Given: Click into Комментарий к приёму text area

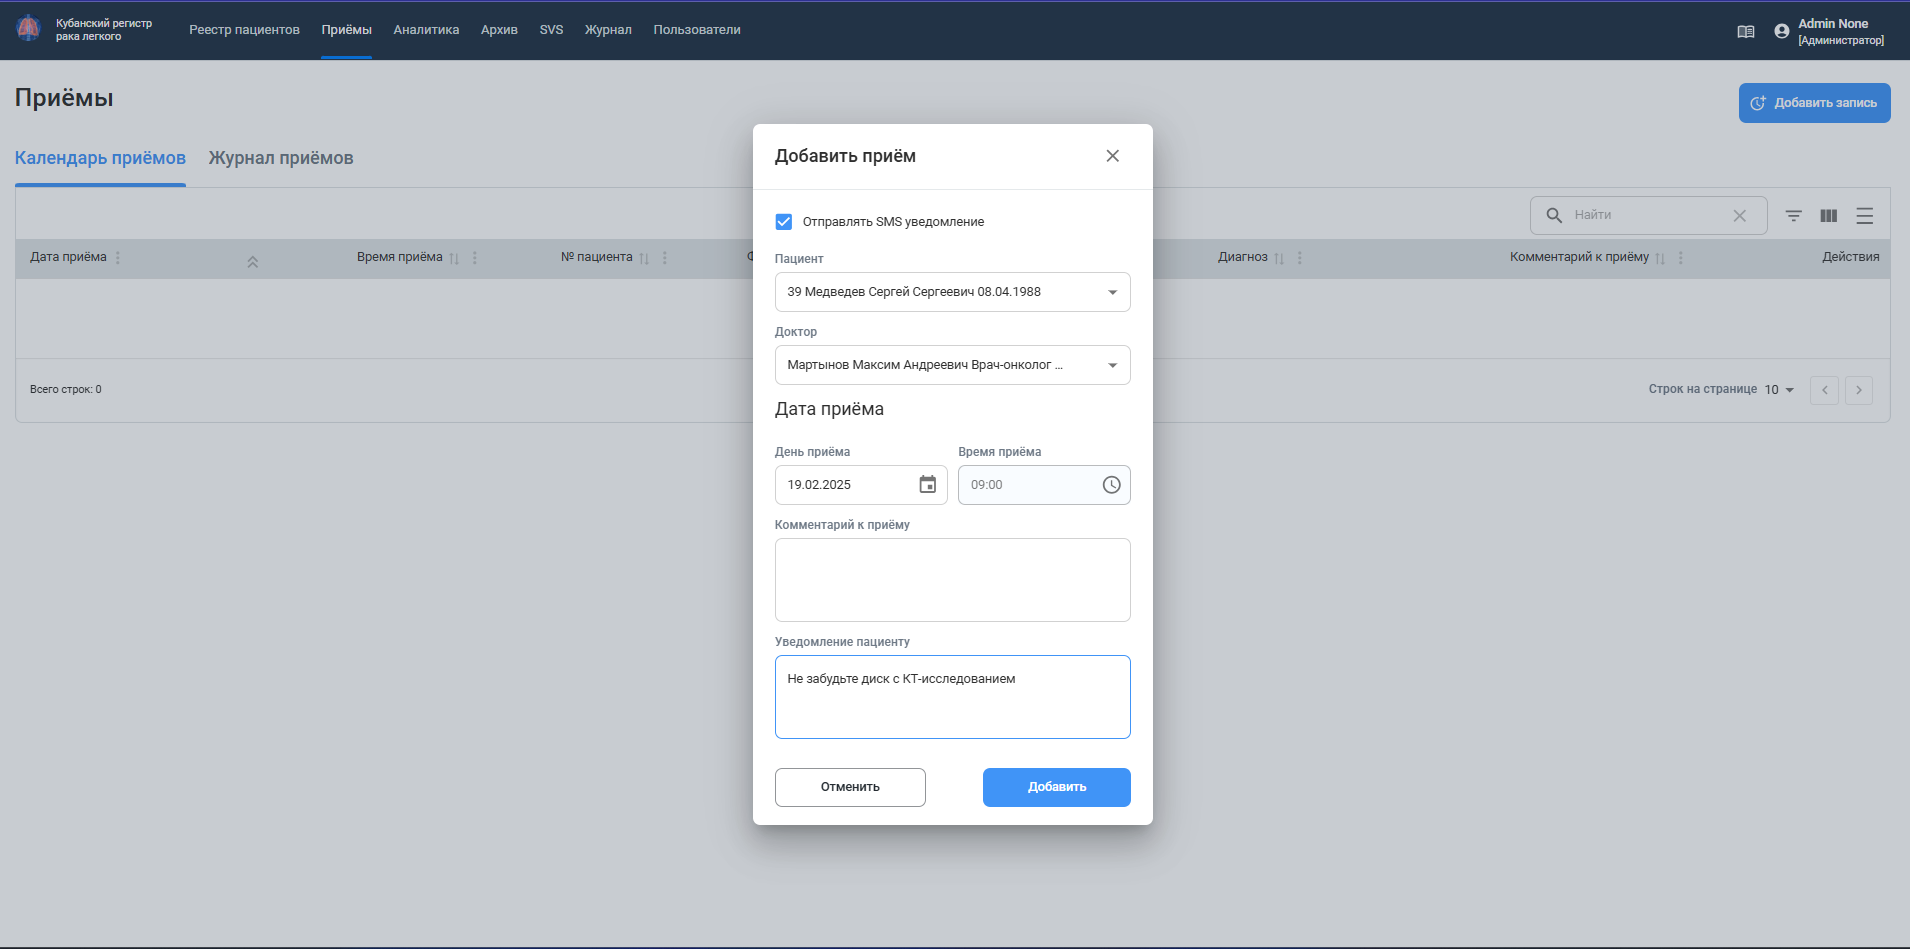Looking at the screenshot, I should click(x=952, y=580).
